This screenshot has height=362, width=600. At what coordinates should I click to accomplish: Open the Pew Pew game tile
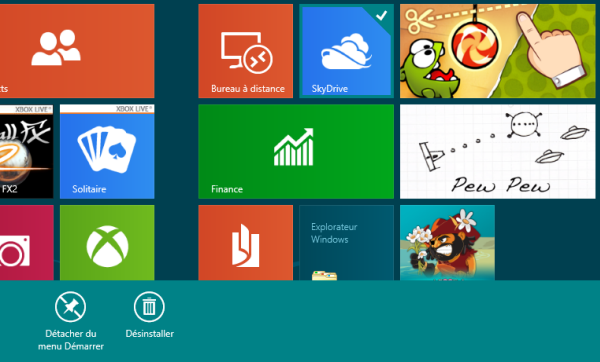(x=497, y=152)
